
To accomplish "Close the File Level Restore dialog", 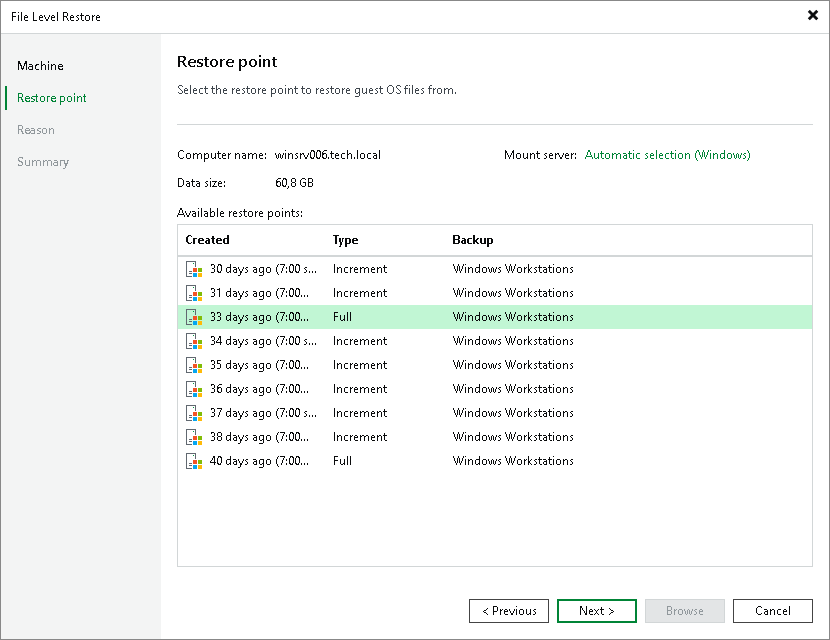I will 813,15.
